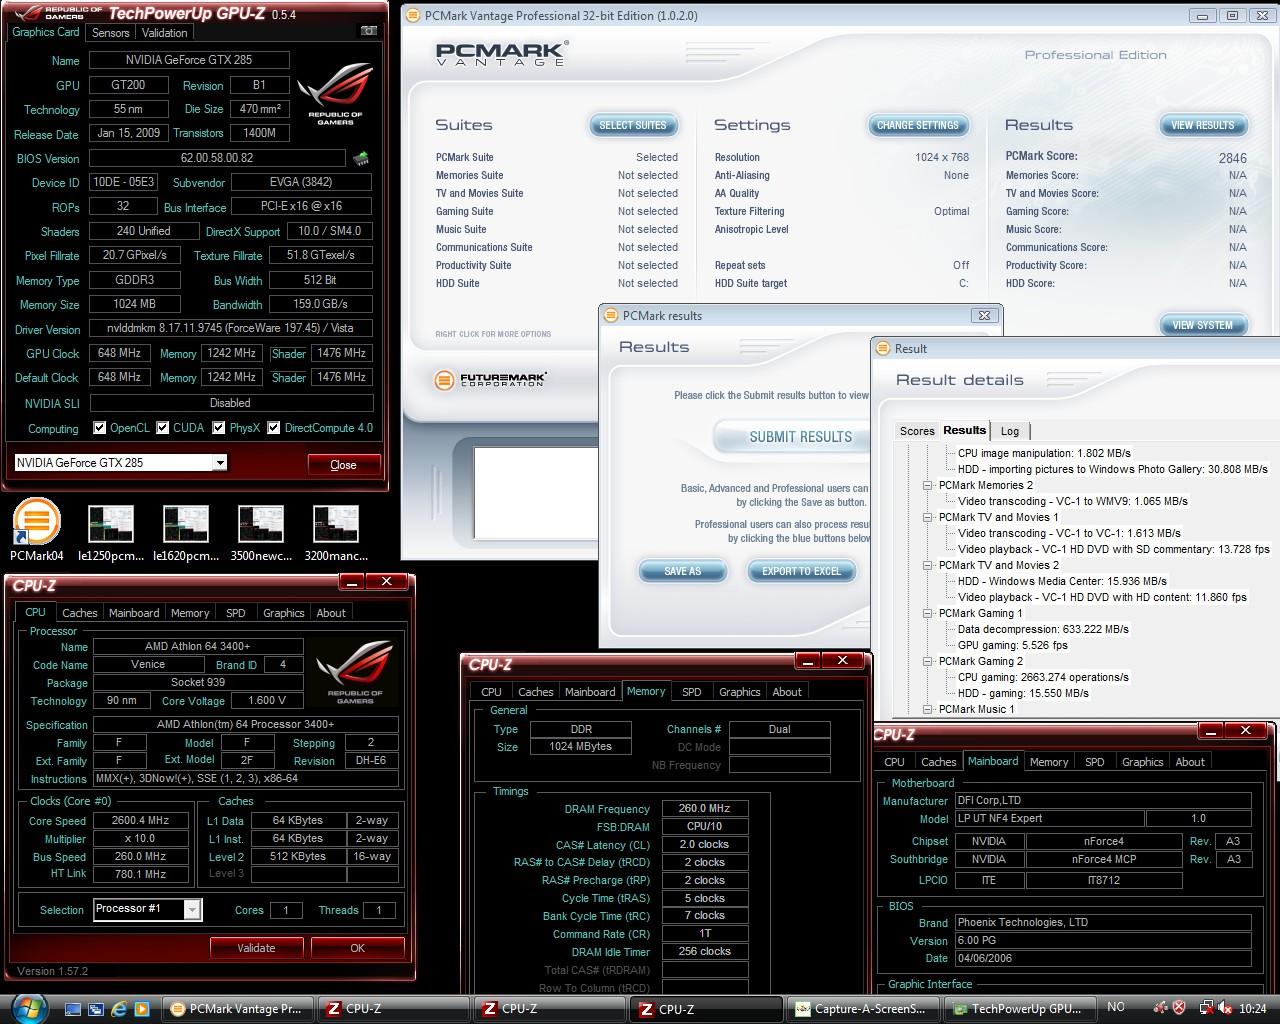Viewport: 1280px width, 1024px height.
Task: Click the EXPORT TO EXCEL button
Action: (802, 571)
